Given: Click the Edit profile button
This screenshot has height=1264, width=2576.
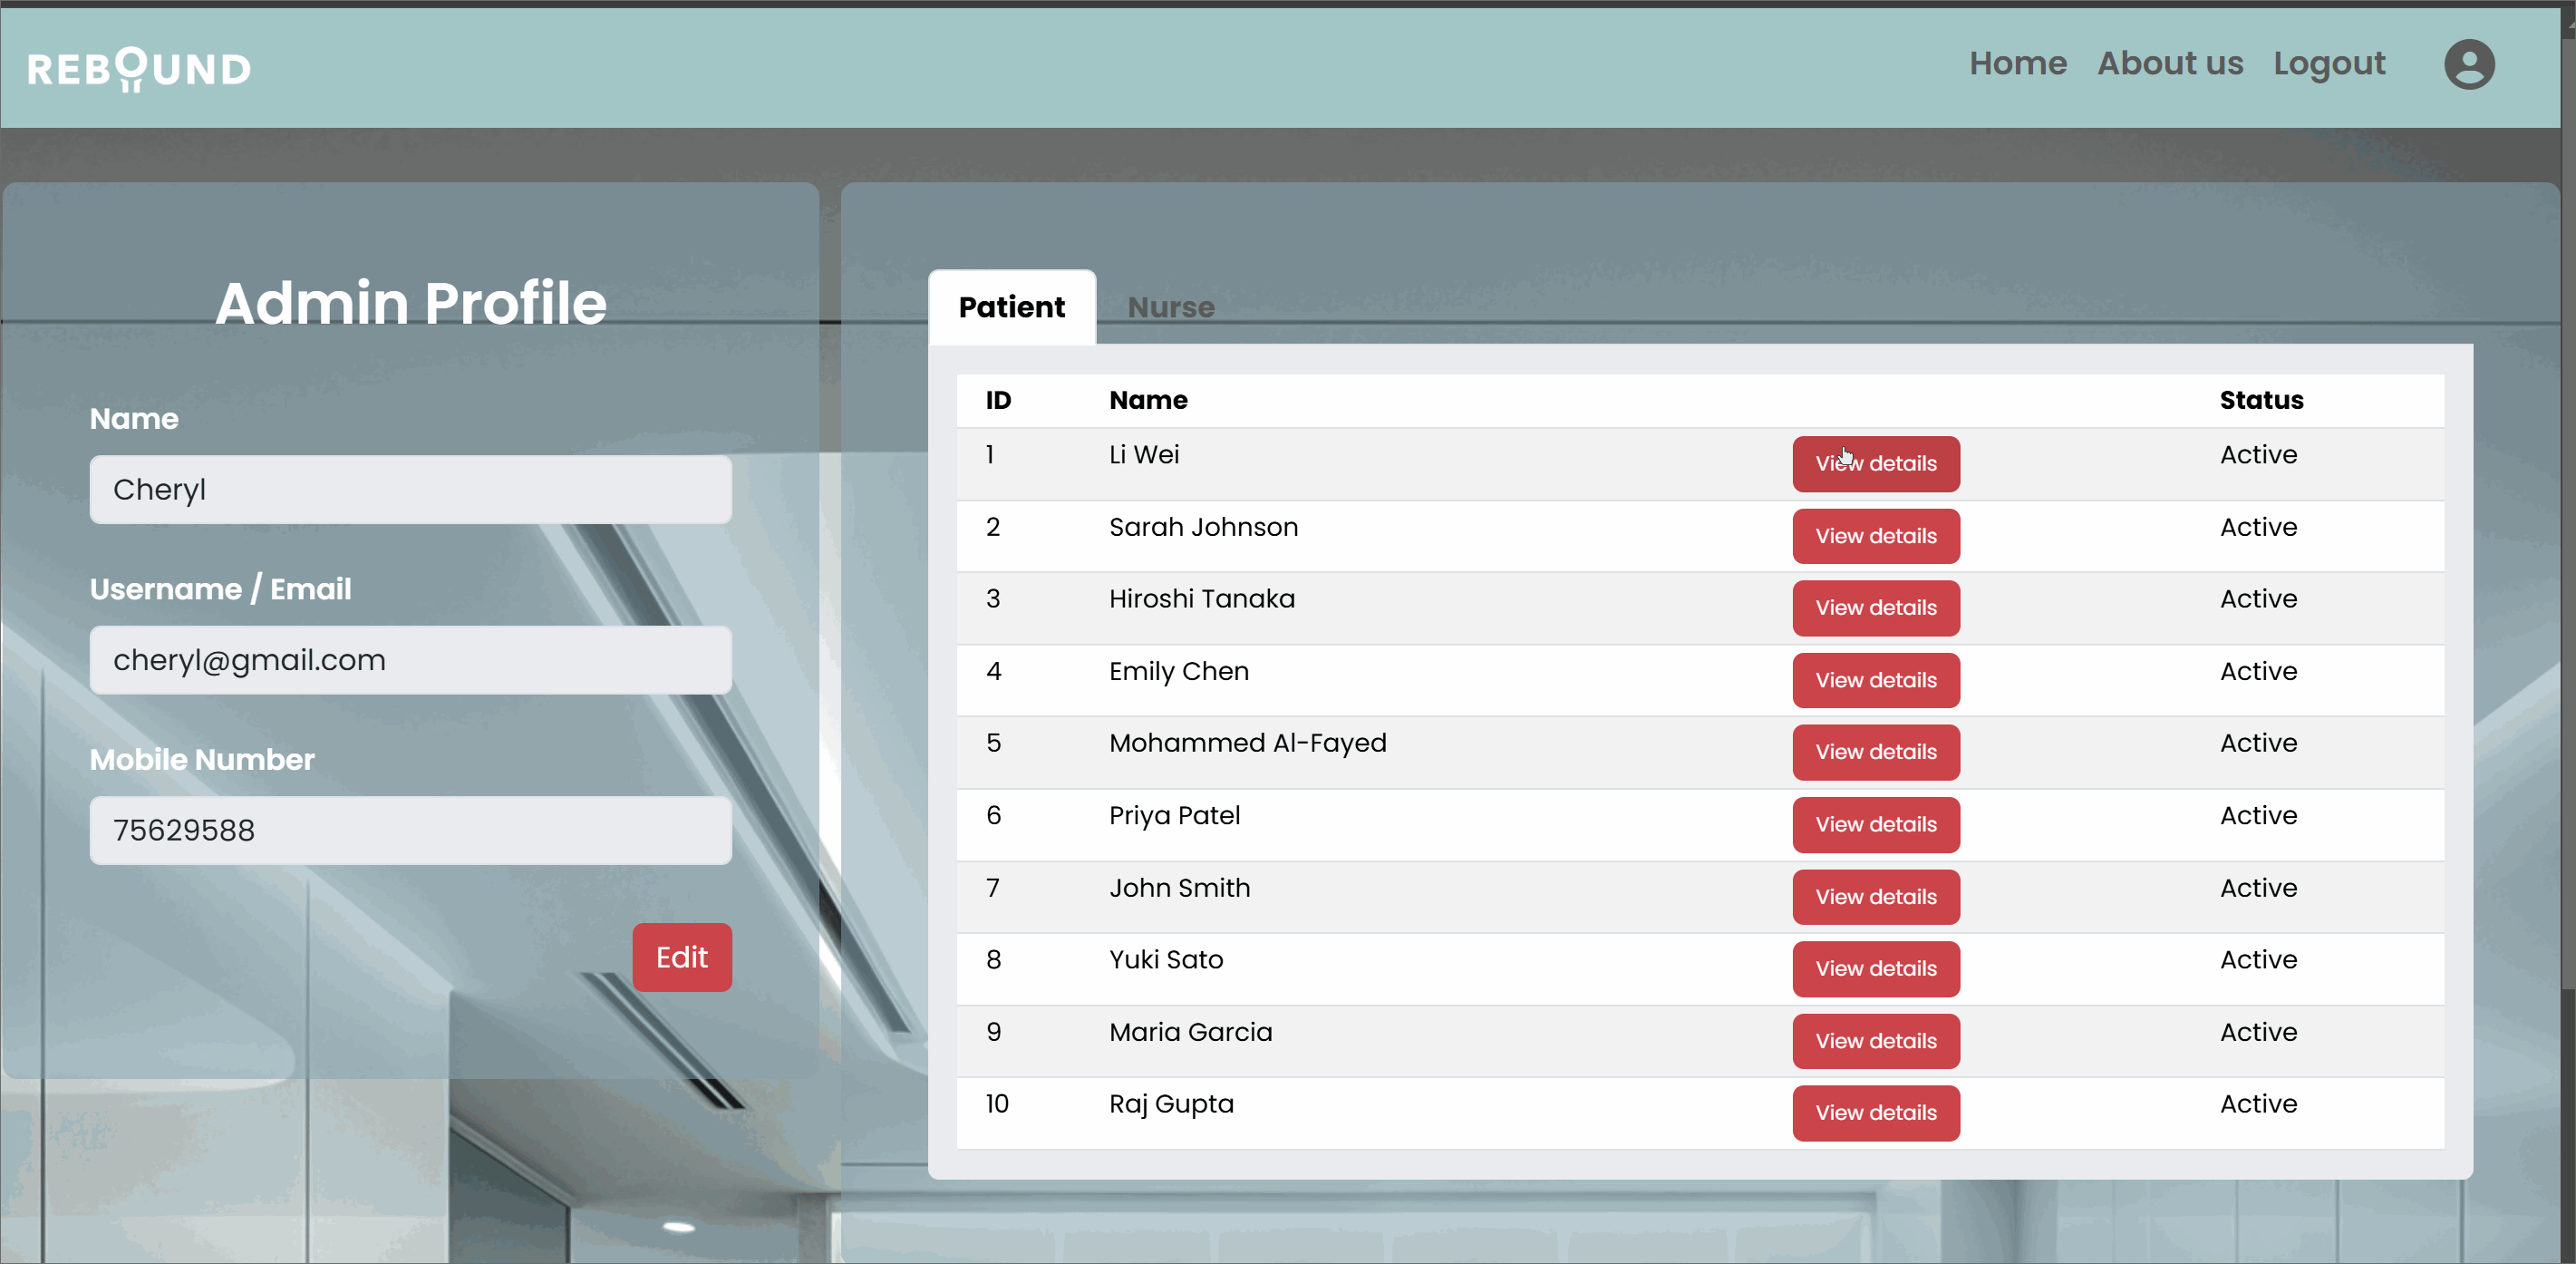Looking at the screenshot, I should pos(681,957).
